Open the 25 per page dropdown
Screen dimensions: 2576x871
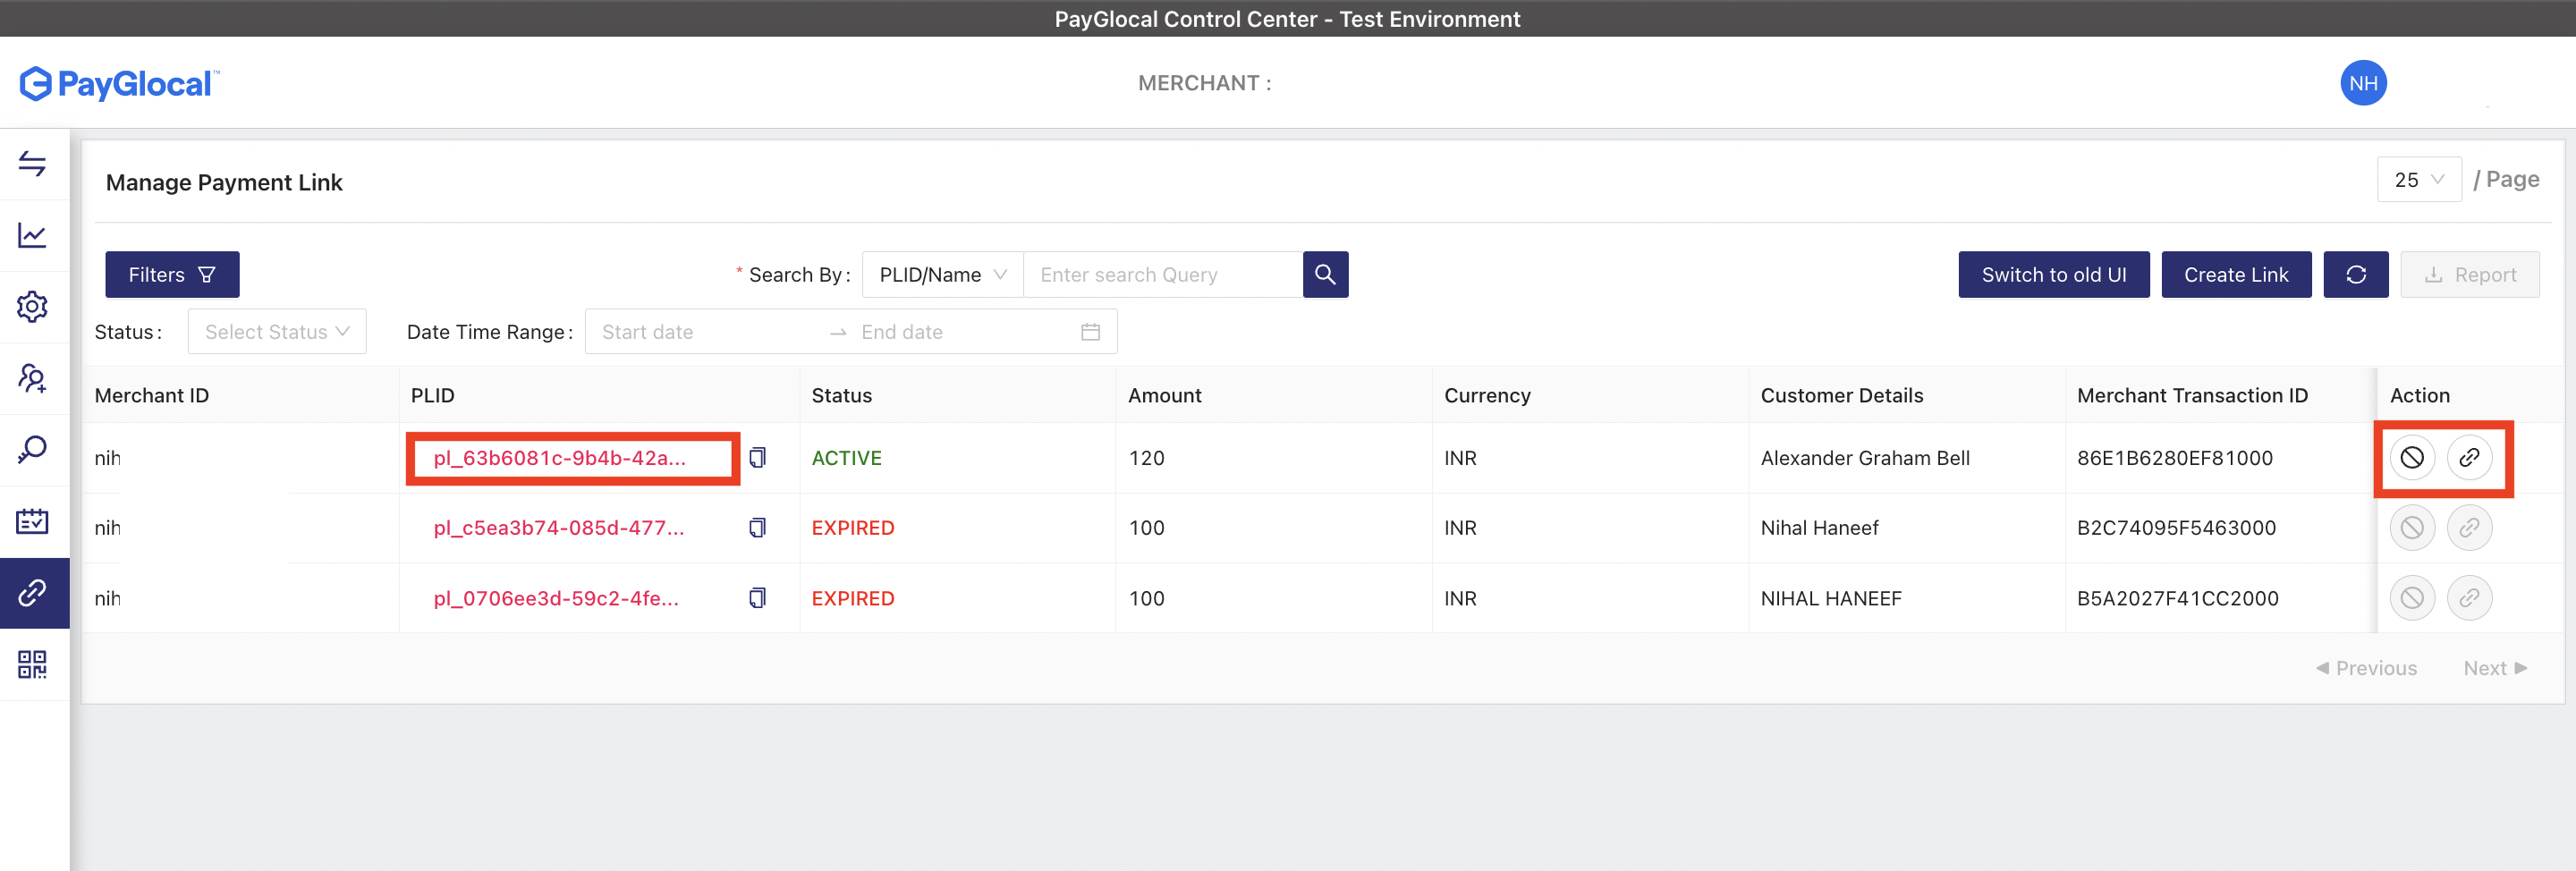pyautogui.click(x=2418, y=180)
